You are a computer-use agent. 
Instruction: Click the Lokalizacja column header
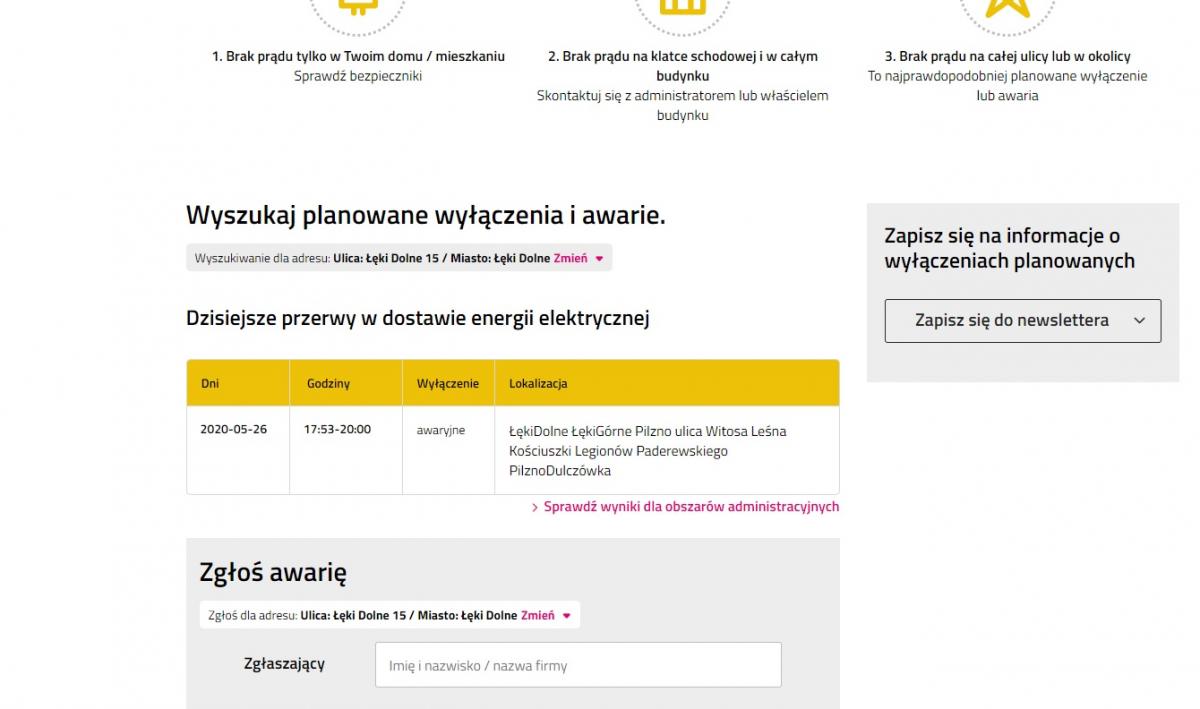[x=667, y=383]
